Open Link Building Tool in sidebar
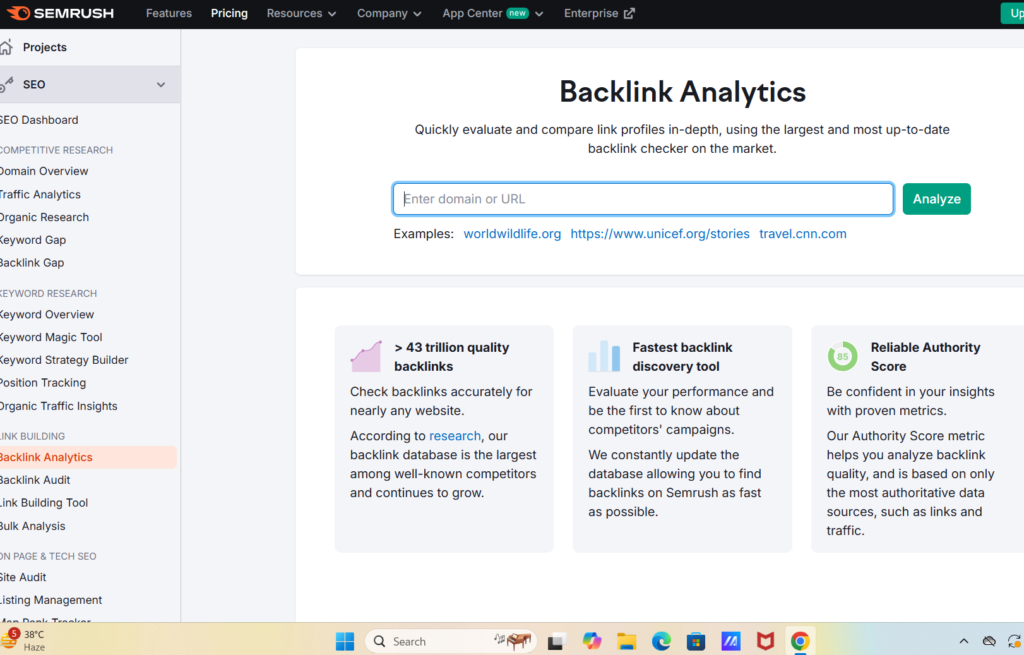 tap(44, 503)
